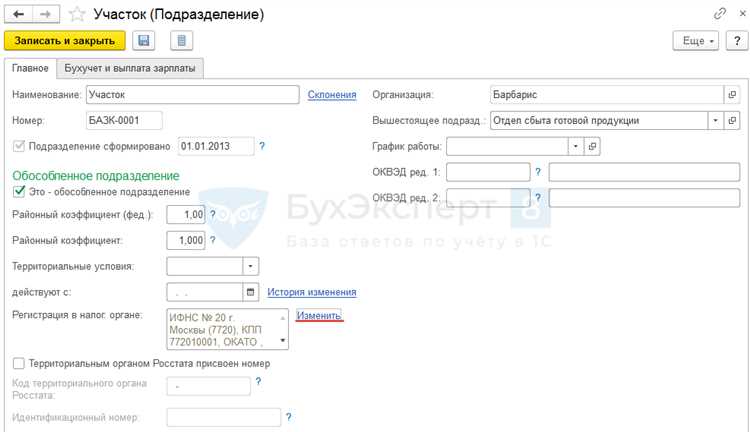Open calendar picker for действуют с
Viewport: 750px width, 432px height.
(x=250, y=292)
